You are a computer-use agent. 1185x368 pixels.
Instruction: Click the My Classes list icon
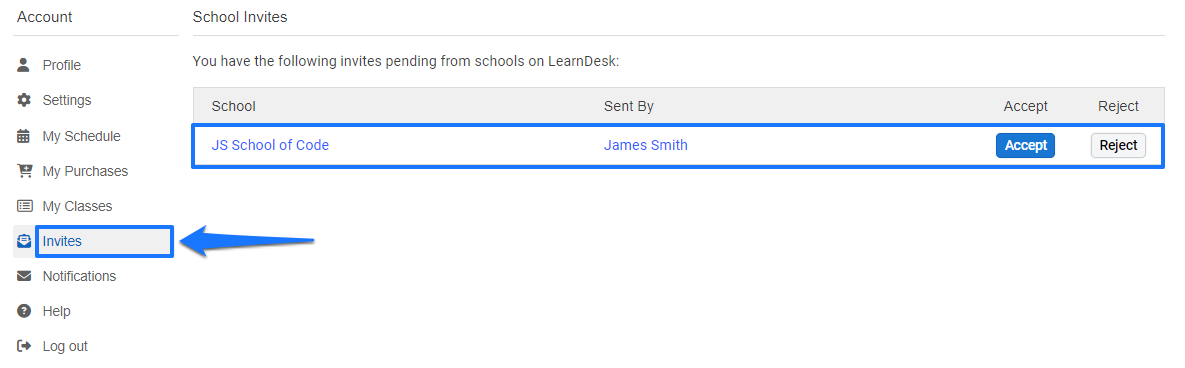[25, 206]
